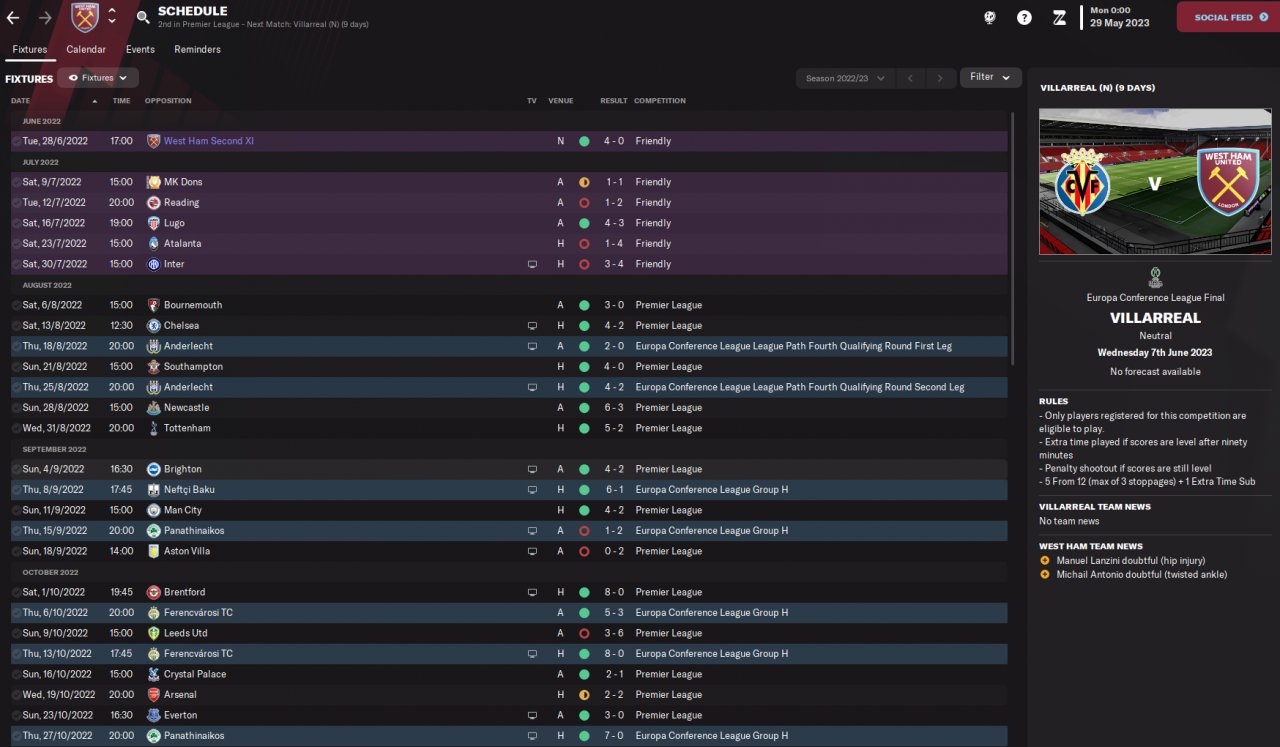
Task: Toggle the Fixtures view eye selector
Action: point(98,78)
